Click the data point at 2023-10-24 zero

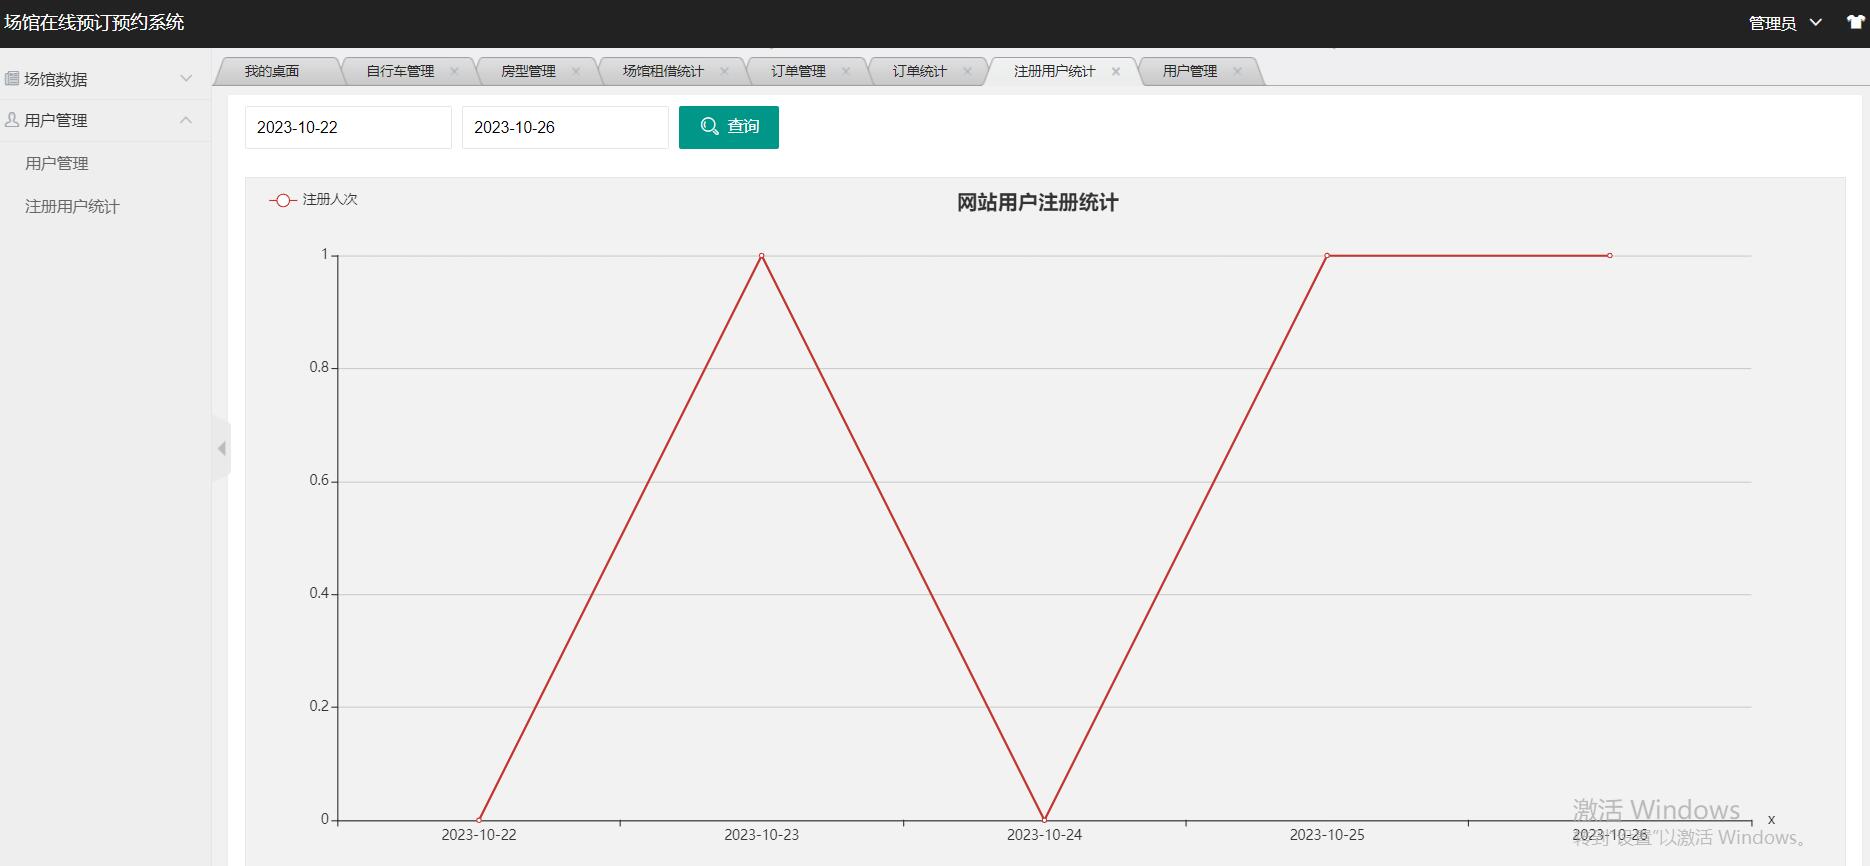1044,820
